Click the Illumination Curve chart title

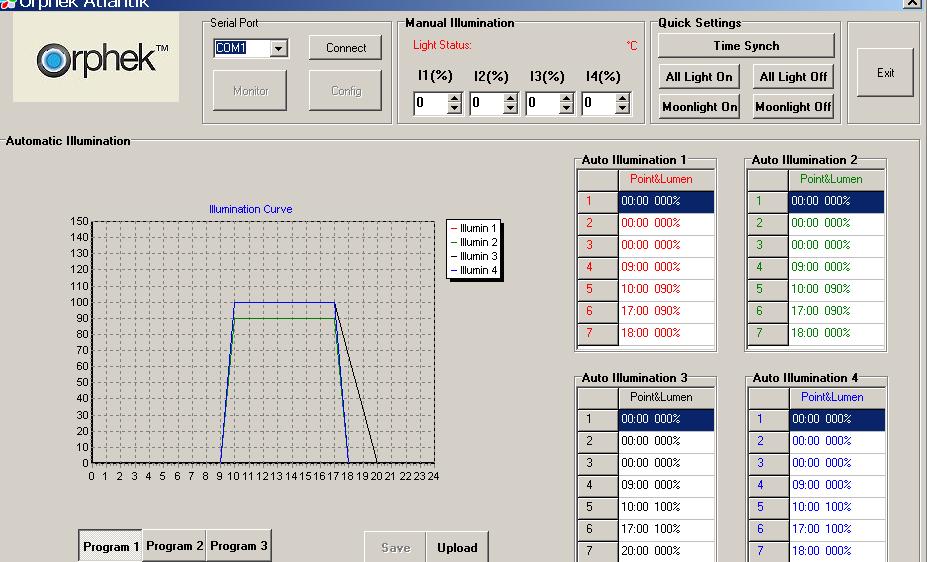251,209
